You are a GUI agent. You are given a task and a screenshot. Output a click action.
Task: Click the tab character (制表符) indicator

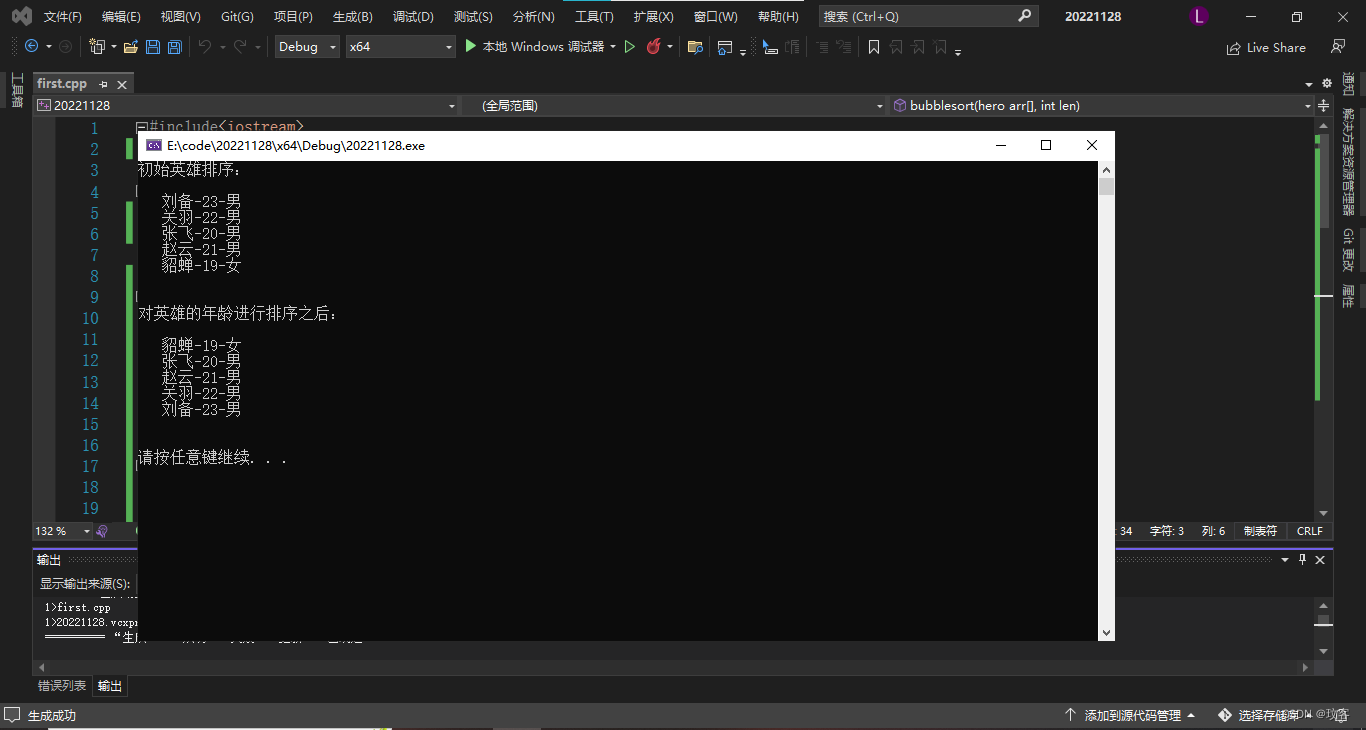1260,531
